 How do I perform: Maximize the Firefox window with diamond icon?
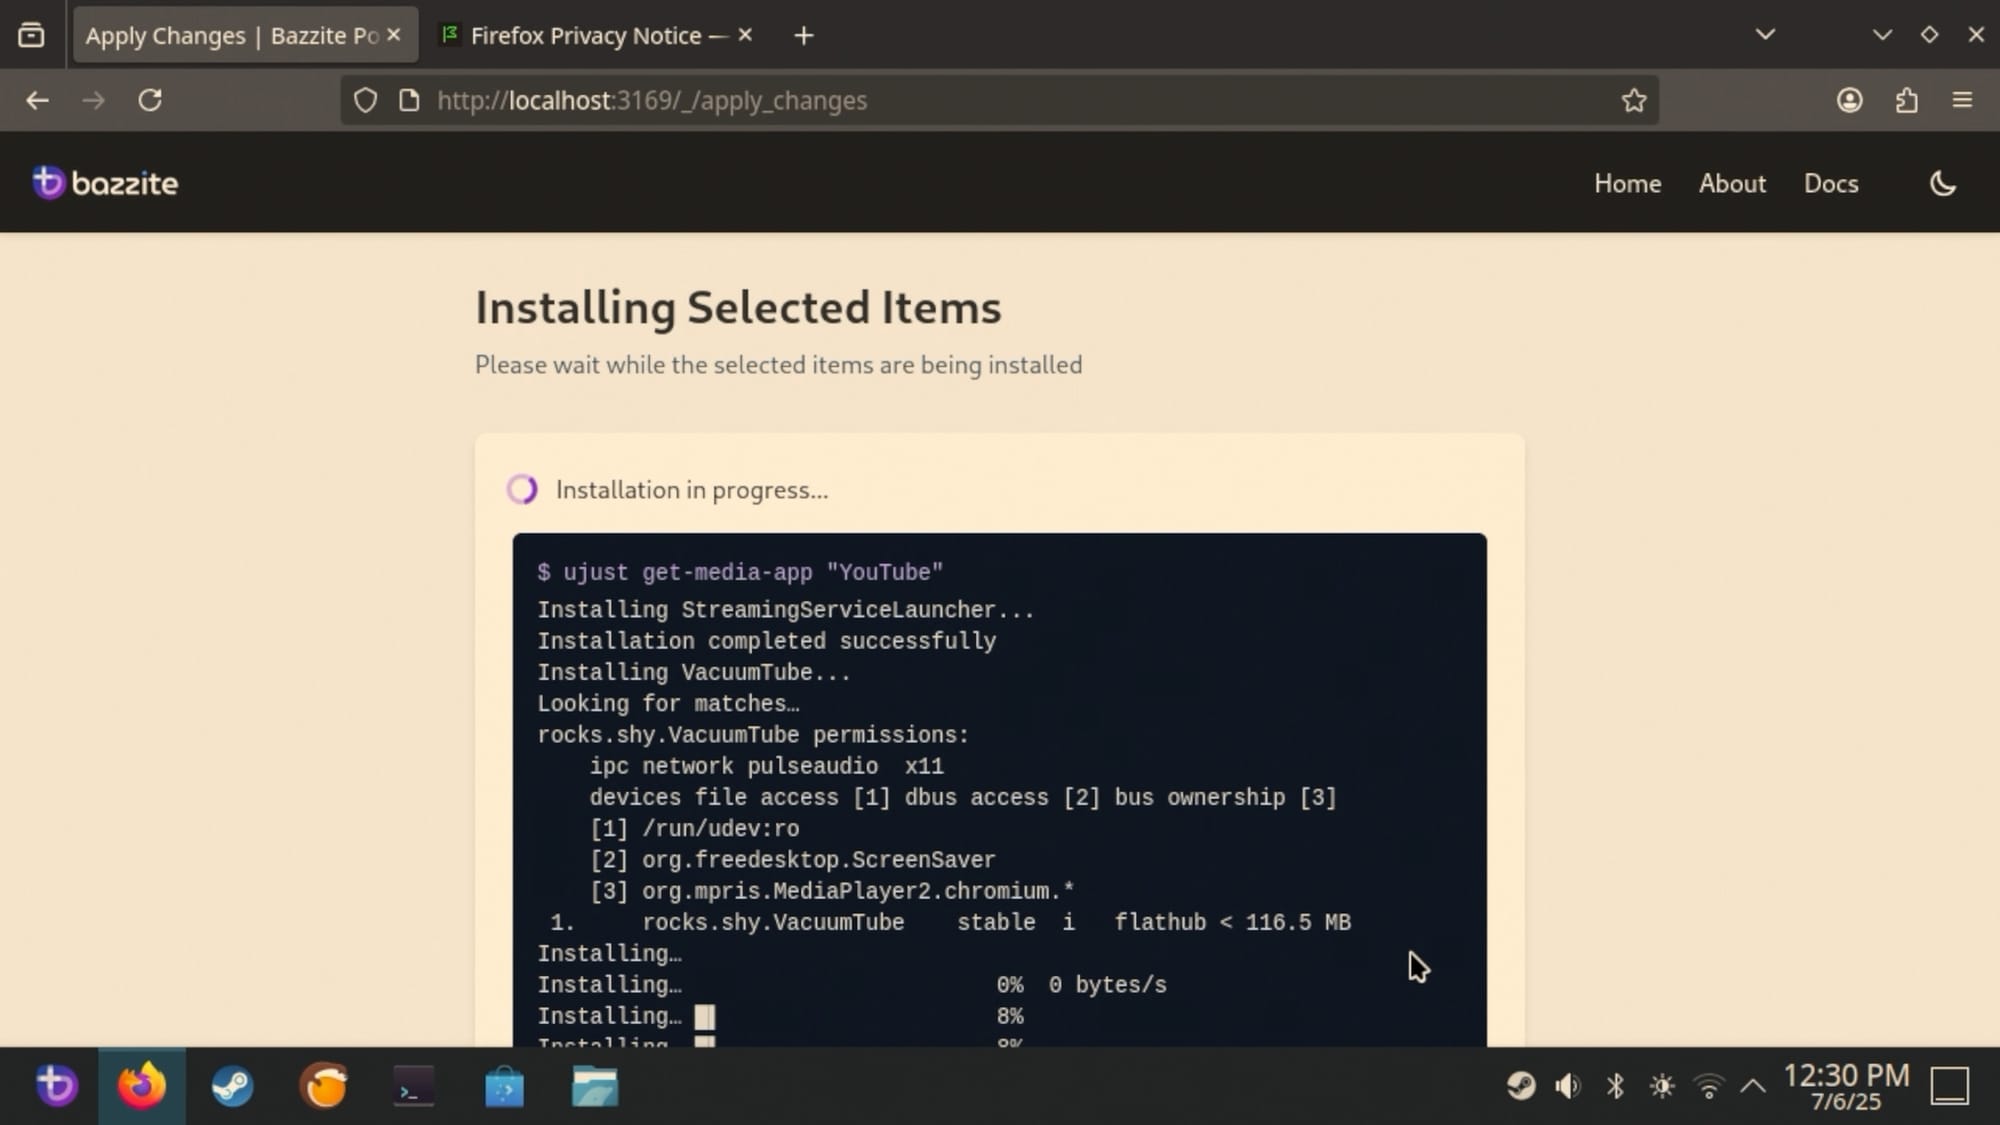1929,35
